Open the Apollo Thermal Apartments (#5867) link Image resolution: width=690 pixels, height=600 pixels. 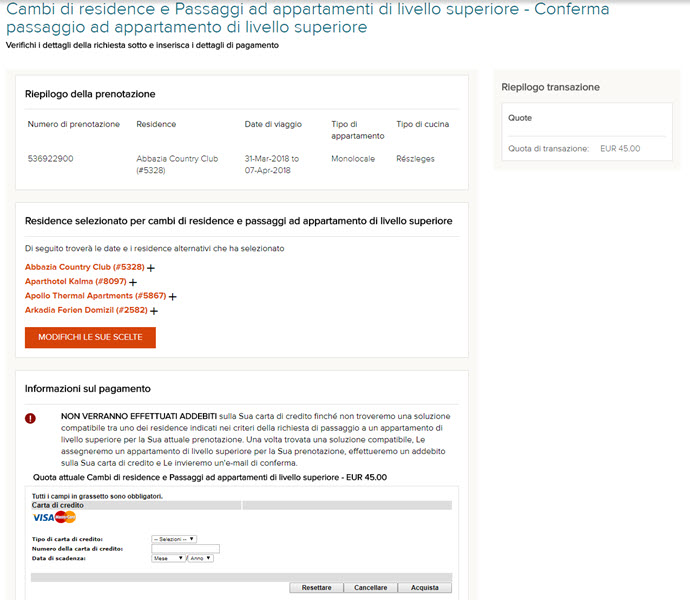tap(95, 296)
